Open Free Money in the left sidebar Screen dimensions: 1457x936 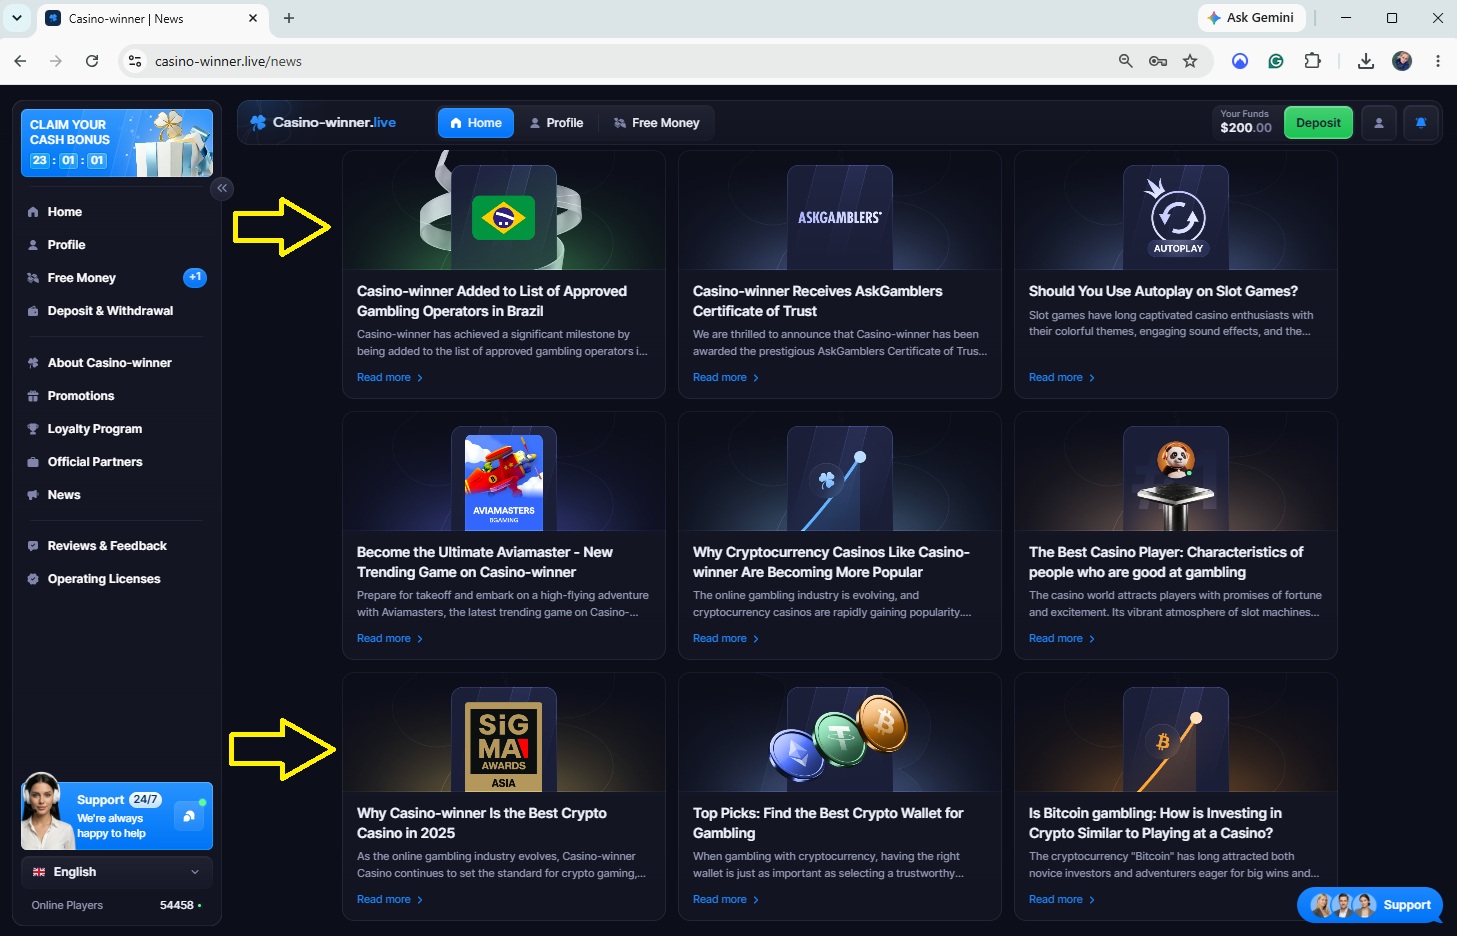pyautogui.click(x=117, y=278)
